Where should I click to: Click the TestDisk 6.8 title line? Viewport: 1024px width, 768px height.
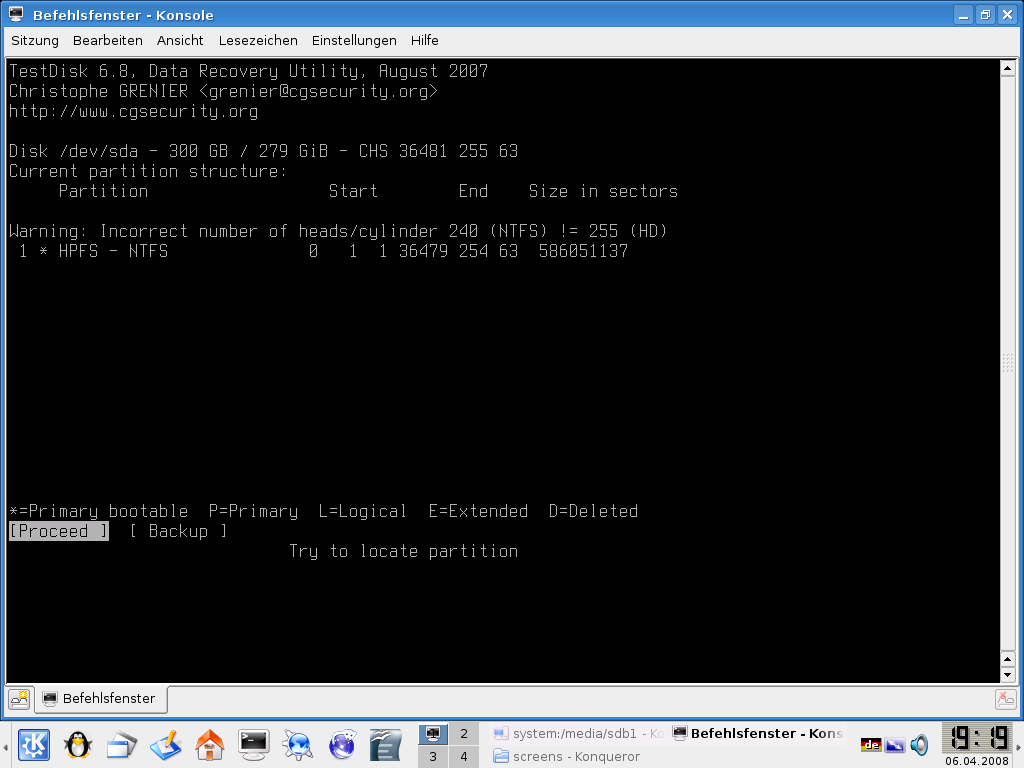click(x=248, y=71)
